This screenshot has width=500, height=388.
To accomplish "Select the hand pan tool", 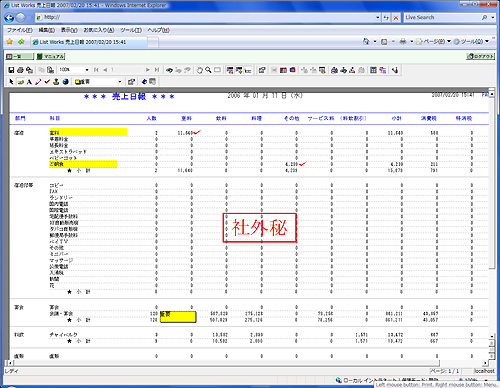I will click(200, 70).
